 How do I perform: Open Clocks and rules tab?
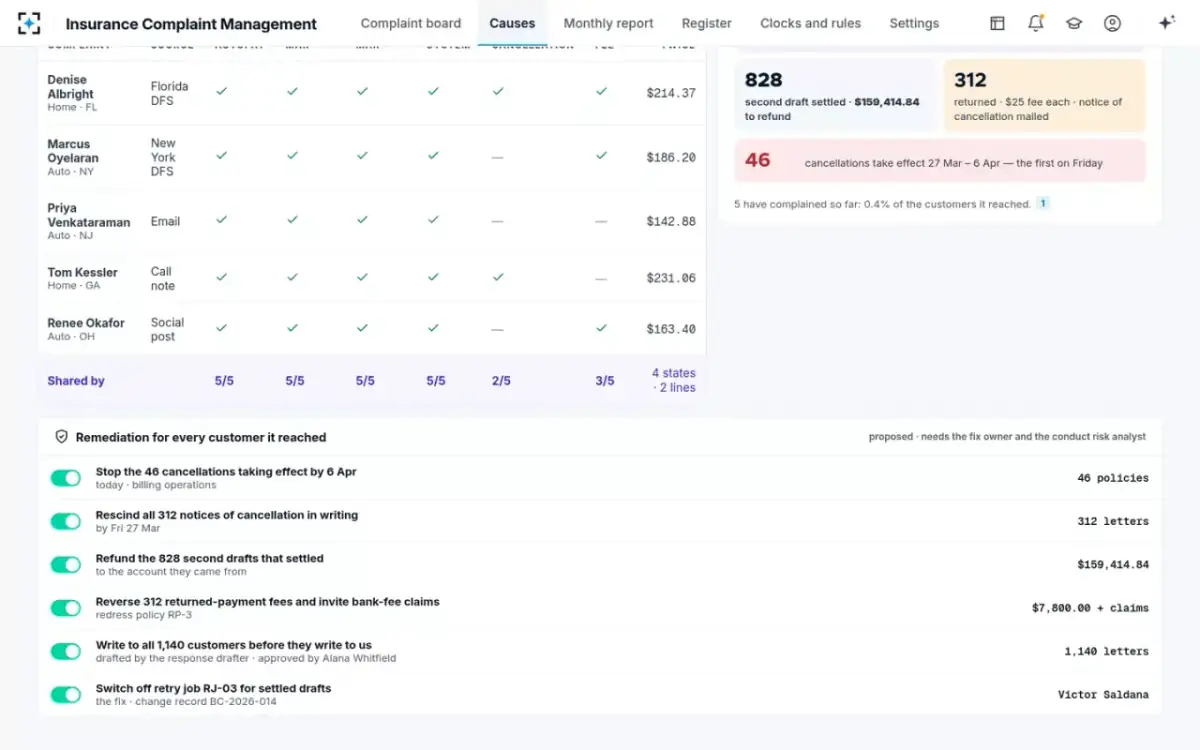point(810,23)
